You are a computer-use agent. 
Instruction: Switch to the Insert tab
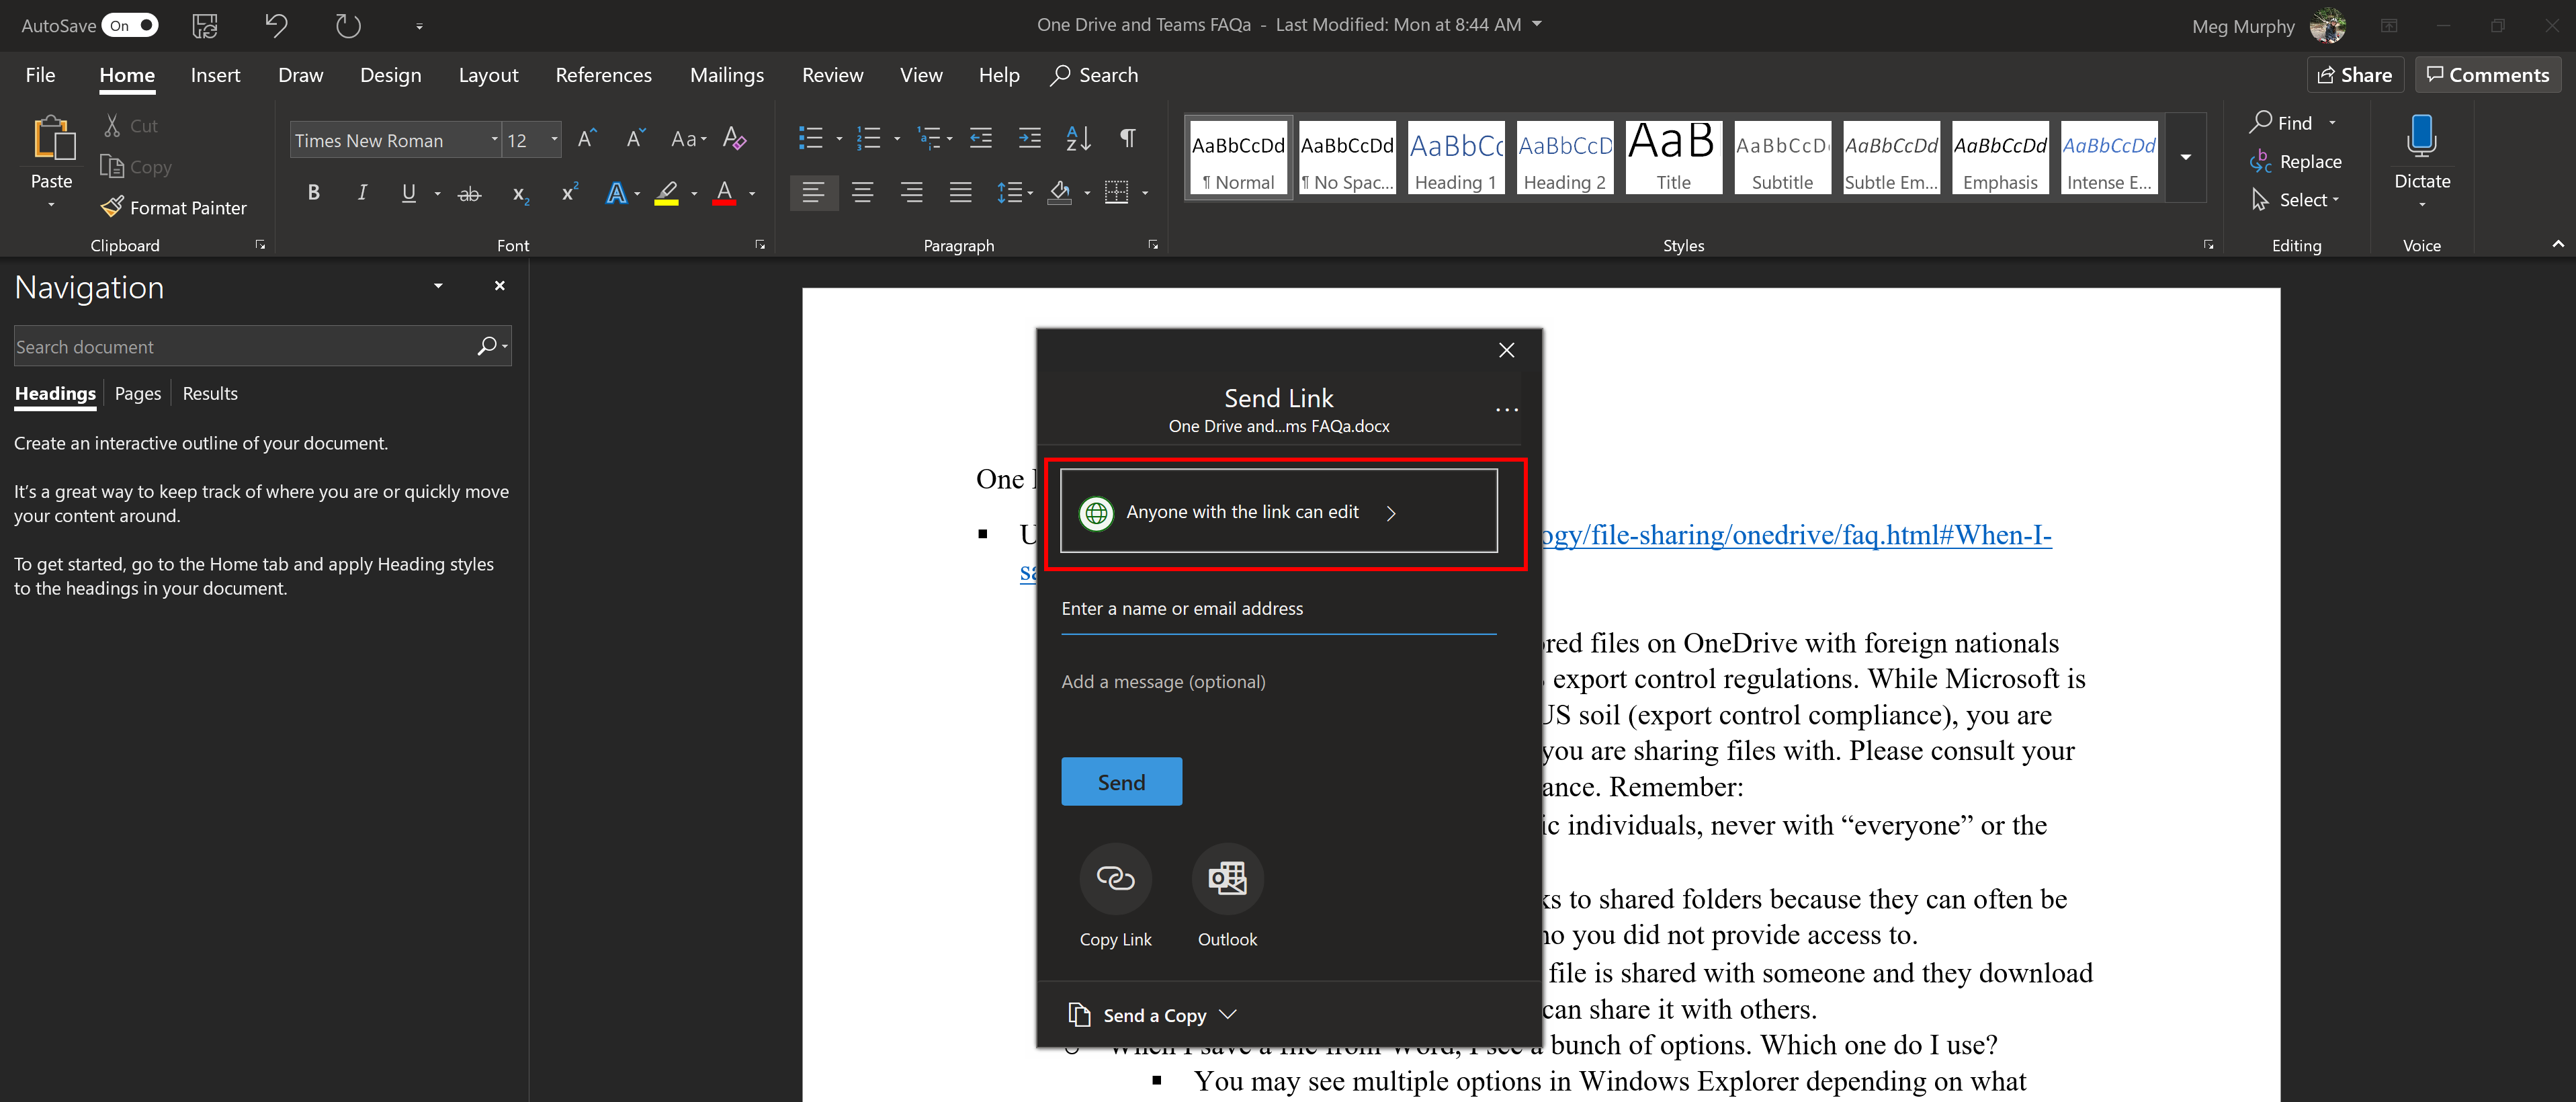point(215,75)
